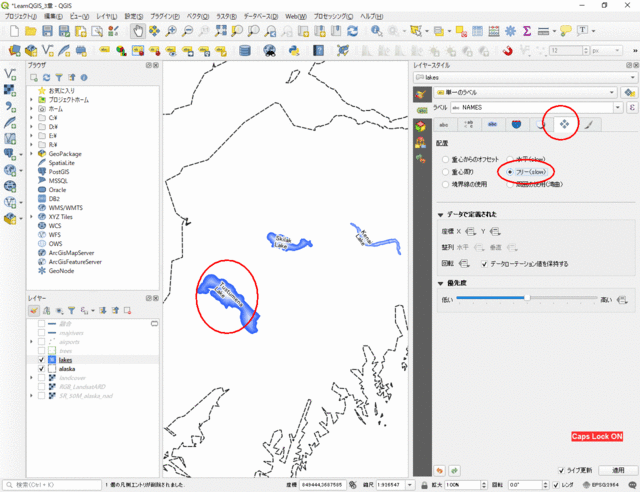The image size is (640, 492).
Task: Open layer styling panel from Layers toolbar
Action: (x=34, y=311)
